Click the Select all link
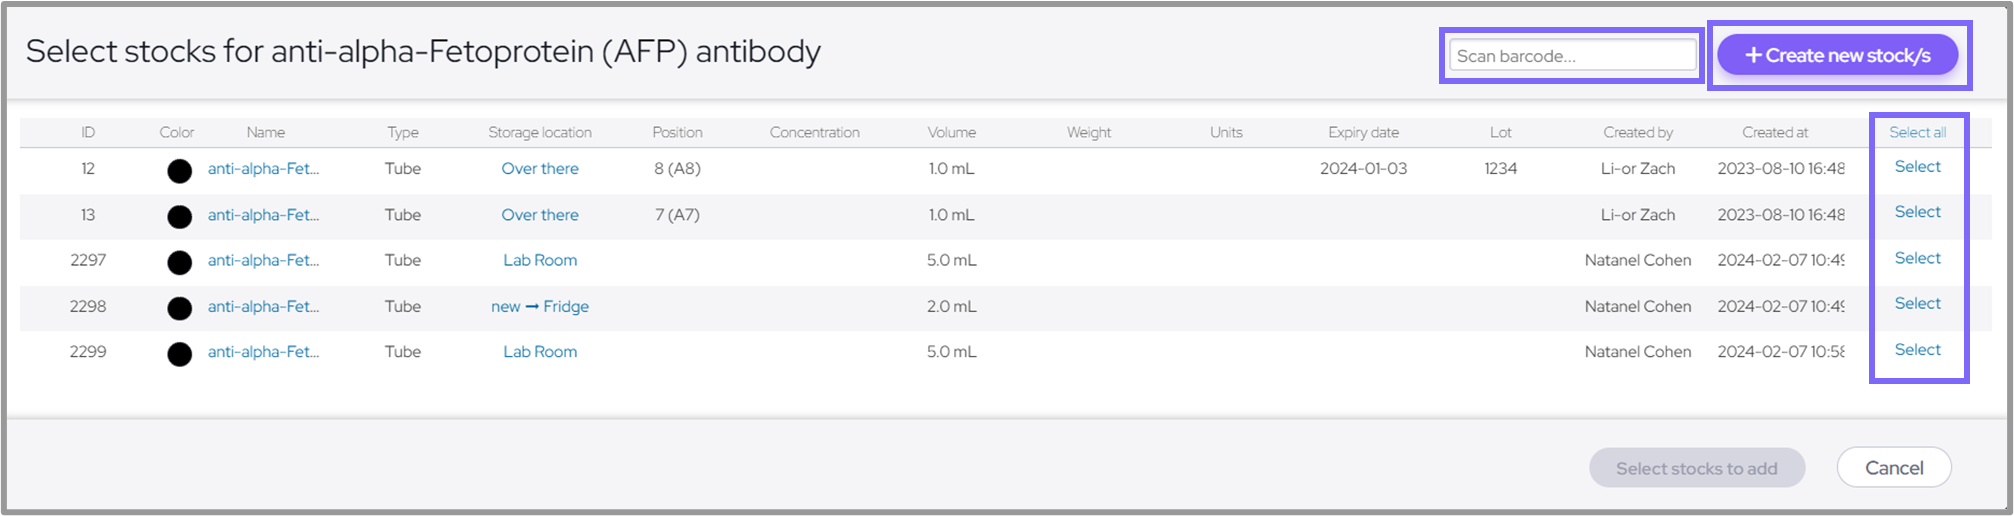 pos(1917,132)
